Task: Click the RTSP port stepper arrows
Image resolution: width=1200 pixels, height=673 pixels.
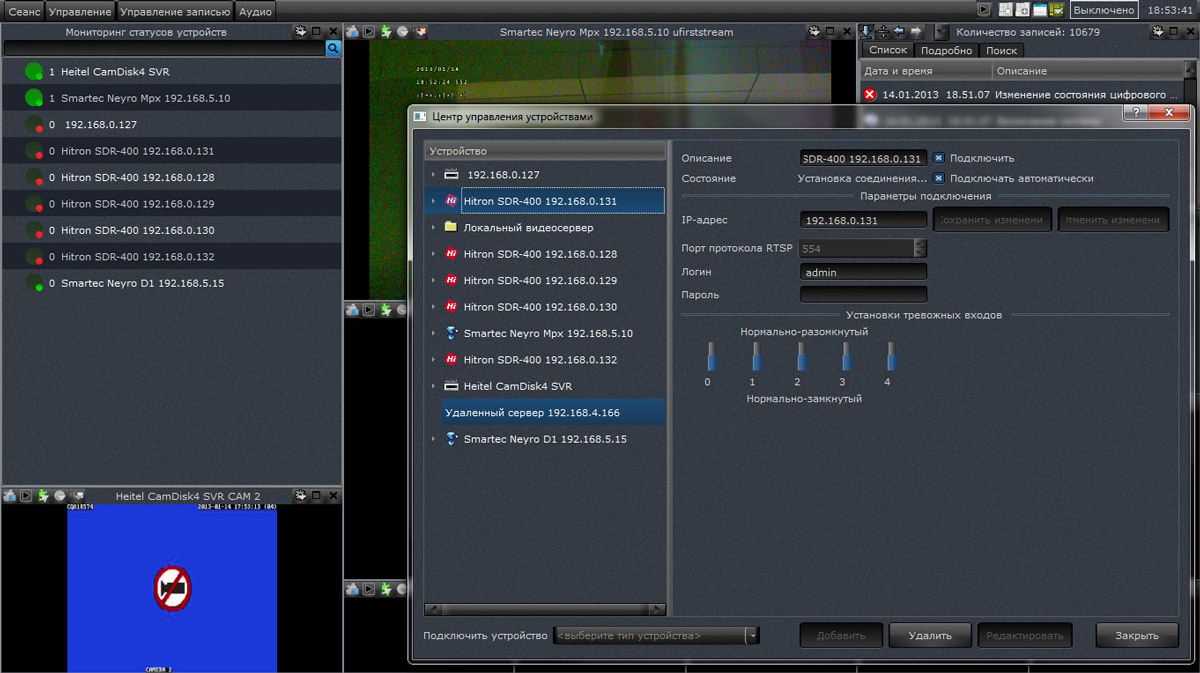Action: point(920,249)
